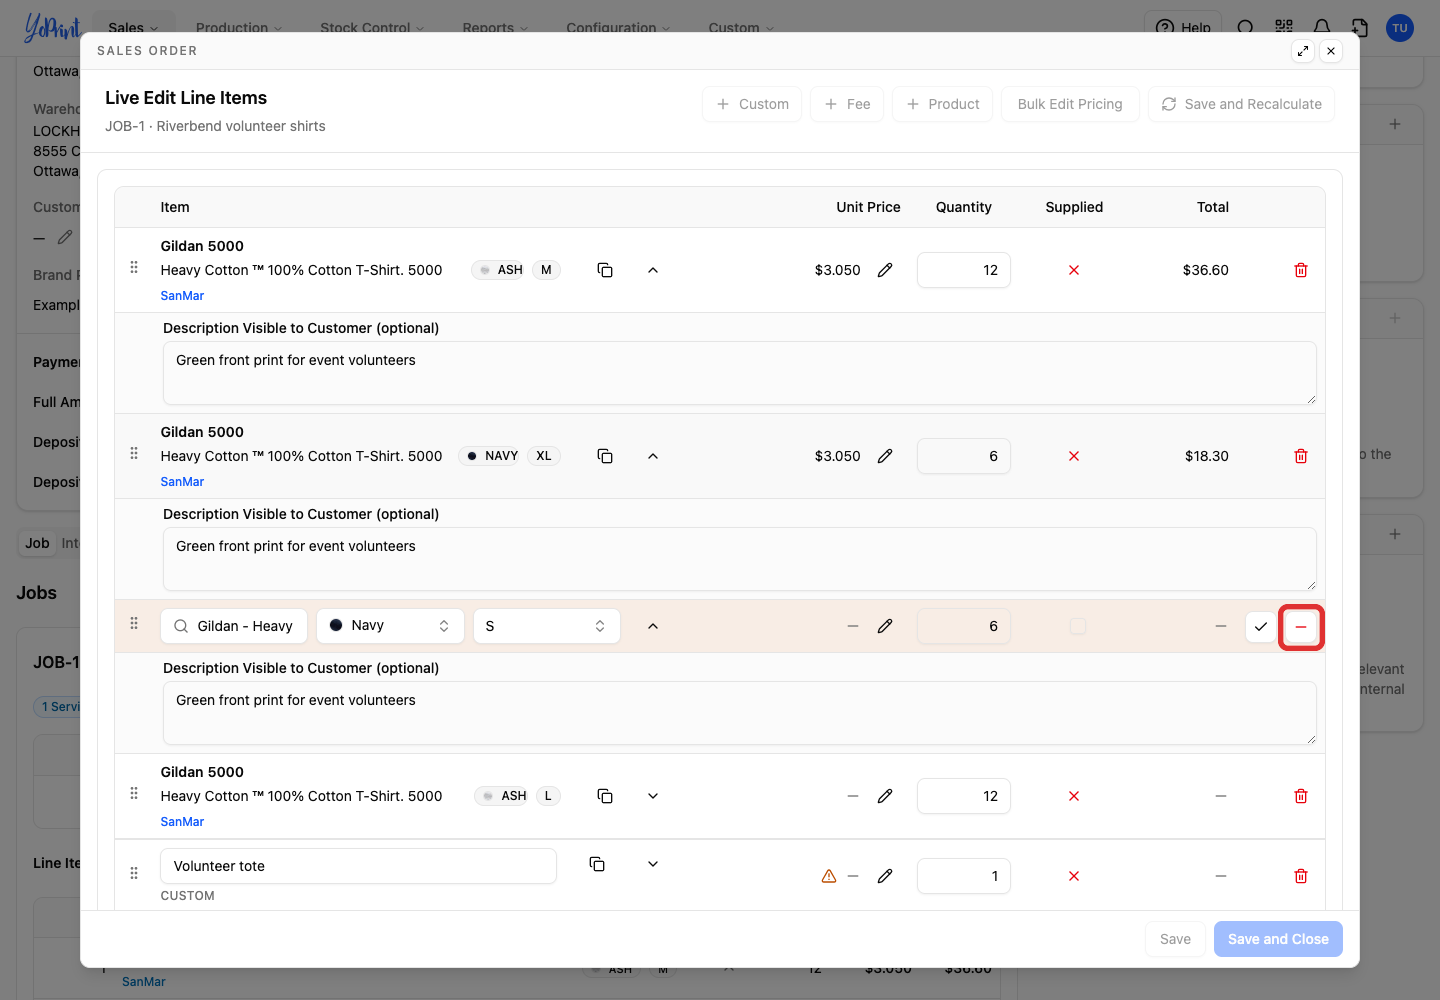Toggle supplied status for ASH M row

1074,270
